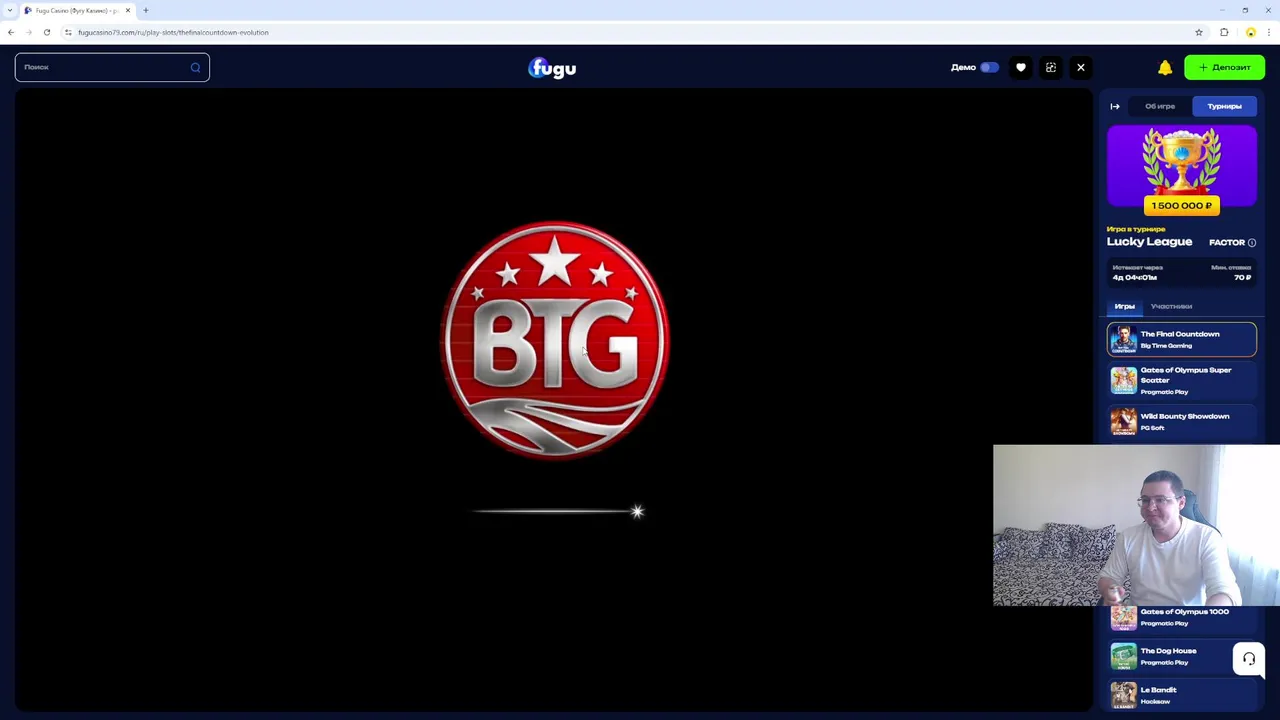The height and width of the screenshot is (720, 1280).
Task: Select the Fugu Casino browser tab
Action: [x=77, y=10]
